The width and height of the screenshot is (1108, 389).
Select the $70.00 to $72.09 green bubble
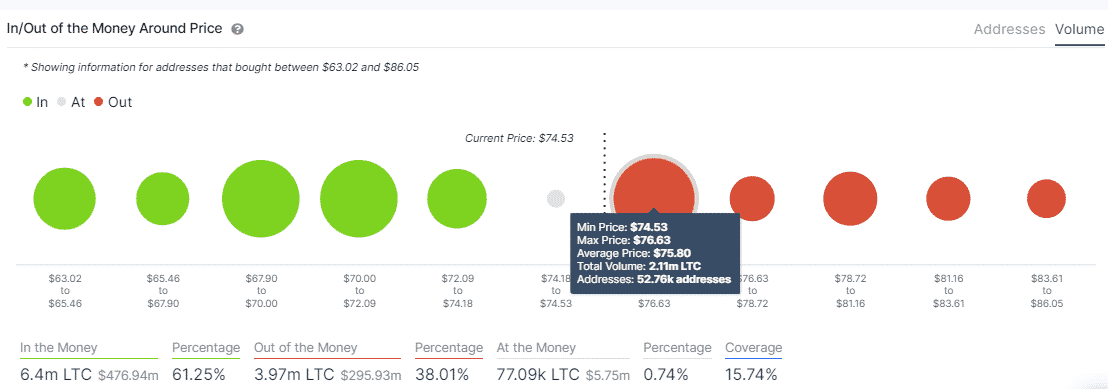coord(359,199)
